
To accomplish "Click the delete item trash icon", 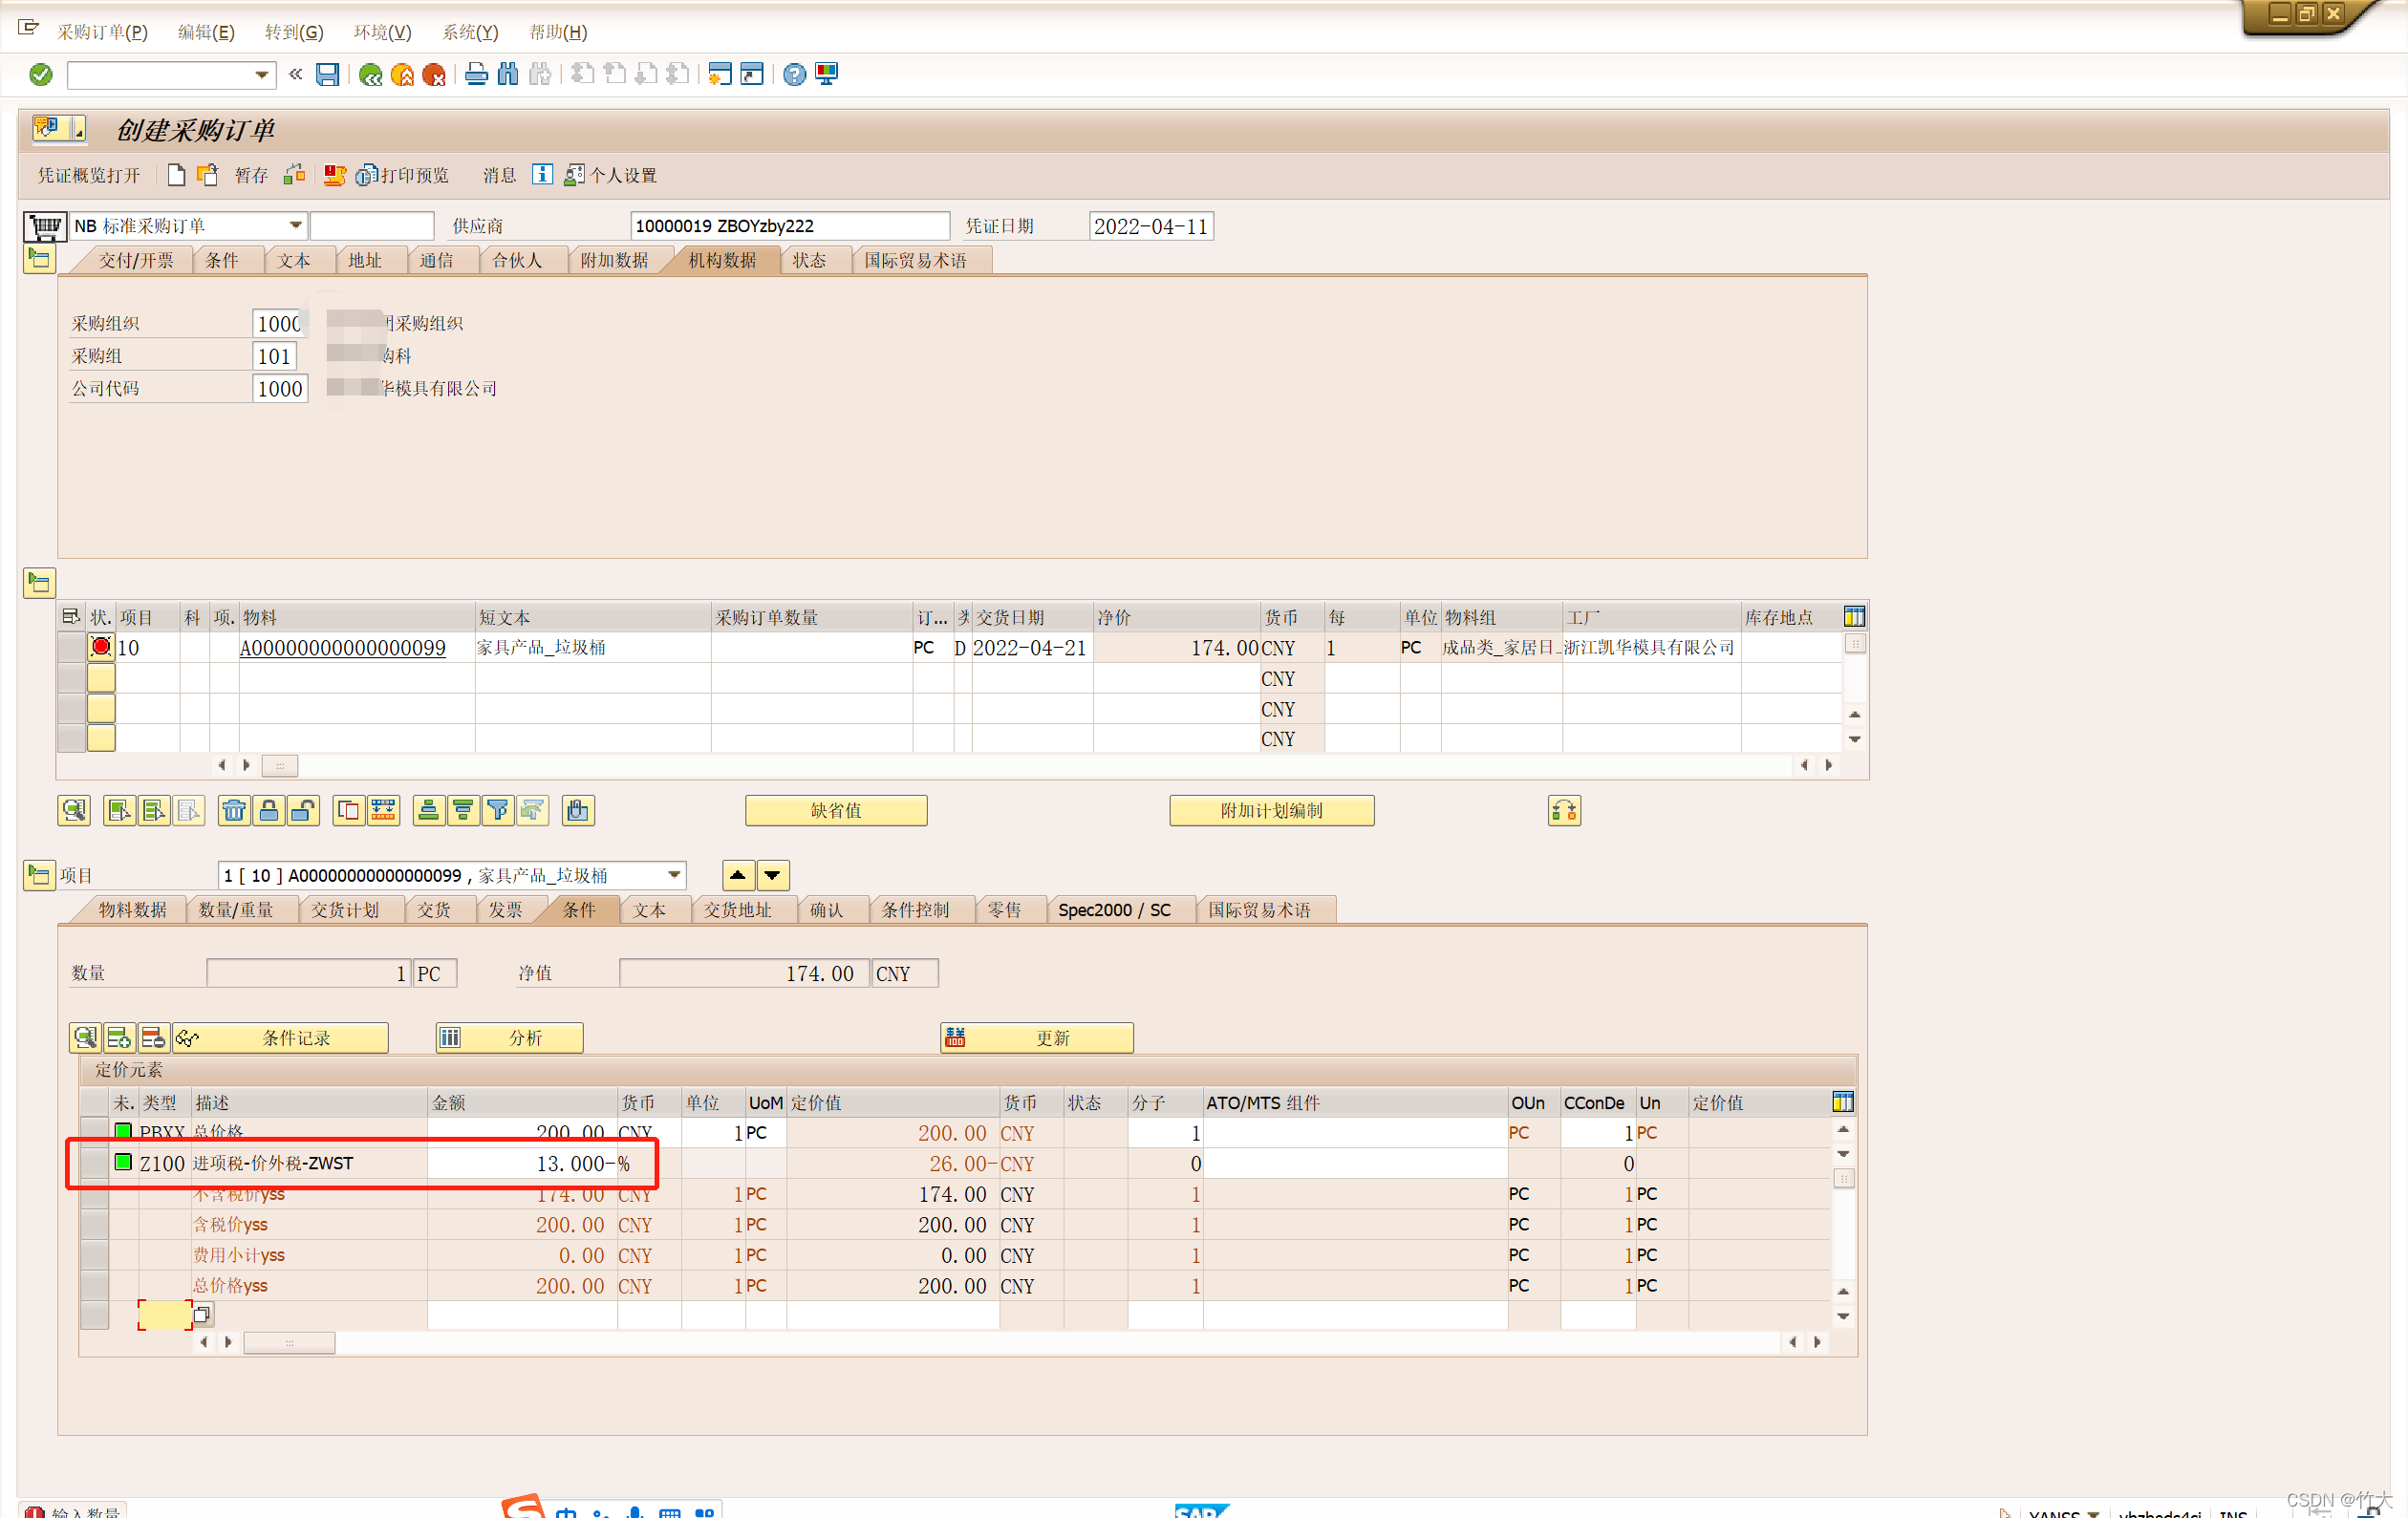I will click(x=234, y=811).
